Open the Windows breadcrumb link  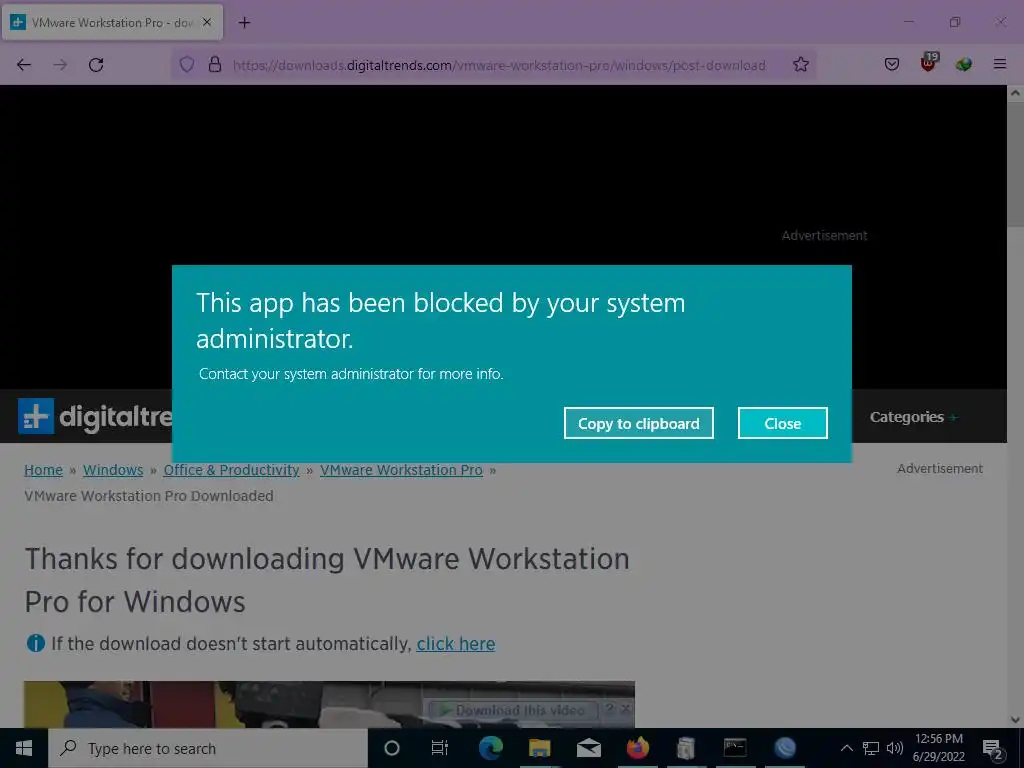click(x=113, y=470)
